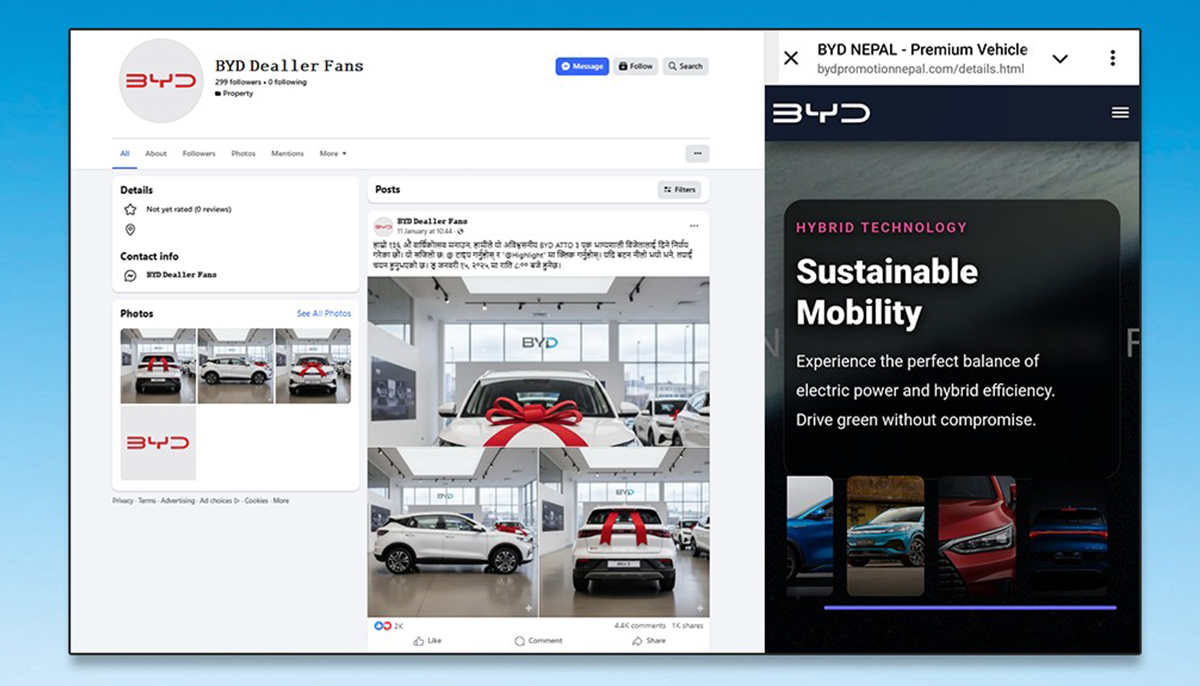Expand the More tab dropdown
This screenshot has height=686, width=1200.
tap(333, 154)
